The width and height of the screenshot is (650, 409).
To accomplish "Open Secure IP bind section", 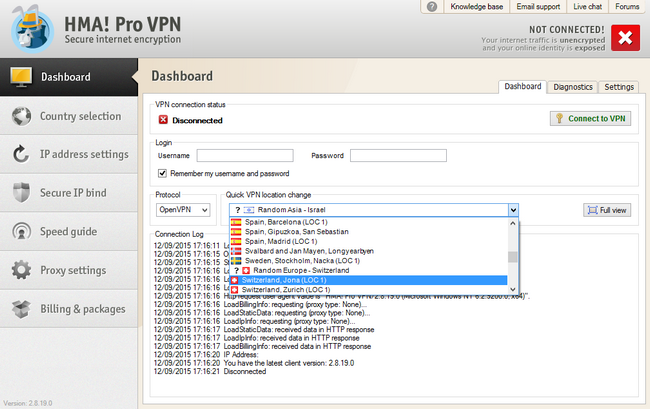I will [x=69, y=193].
